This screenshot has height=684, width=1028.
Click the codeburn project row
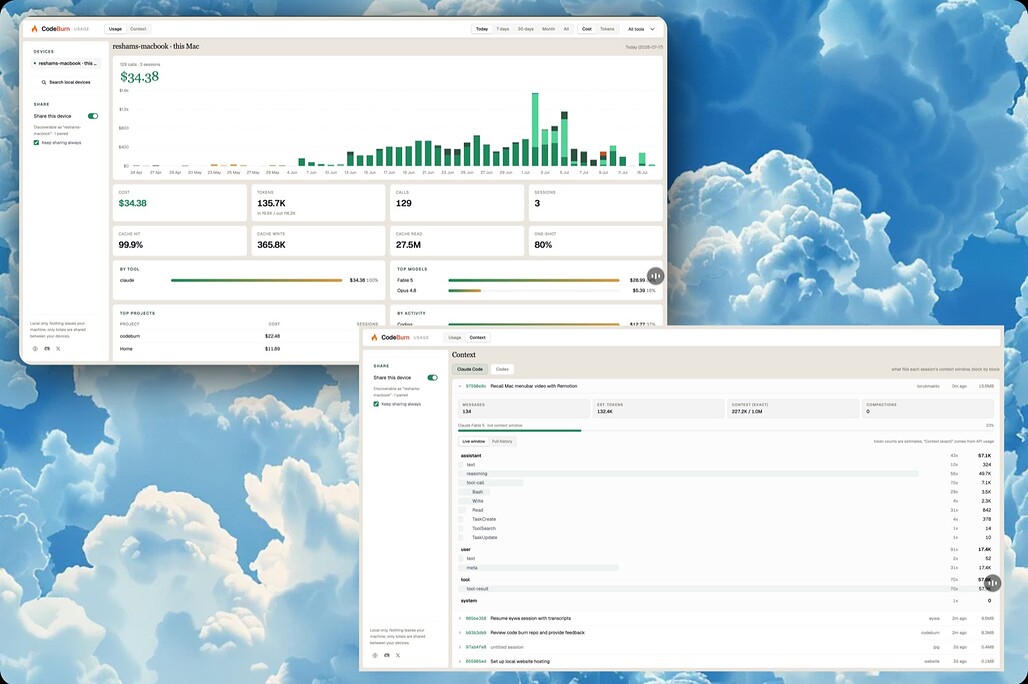249,336
